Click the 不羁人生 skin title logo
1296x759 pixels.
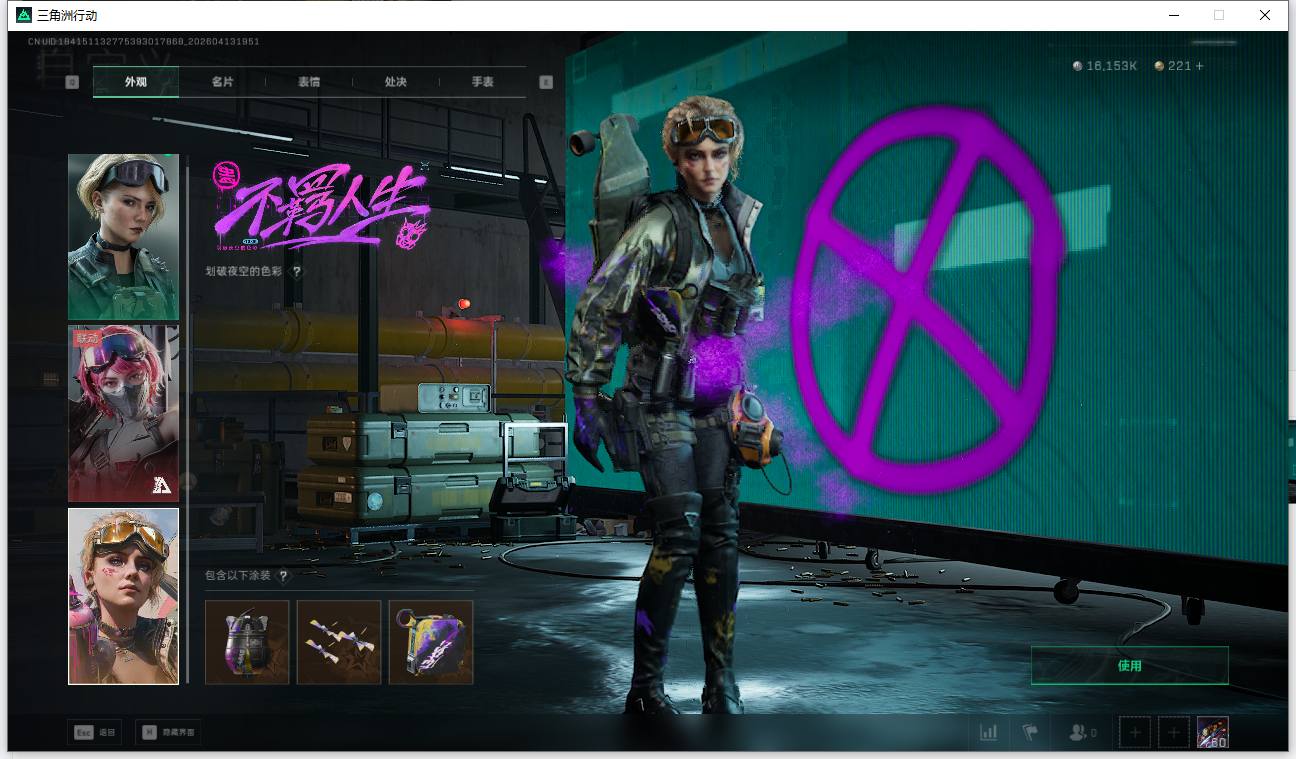320,207
